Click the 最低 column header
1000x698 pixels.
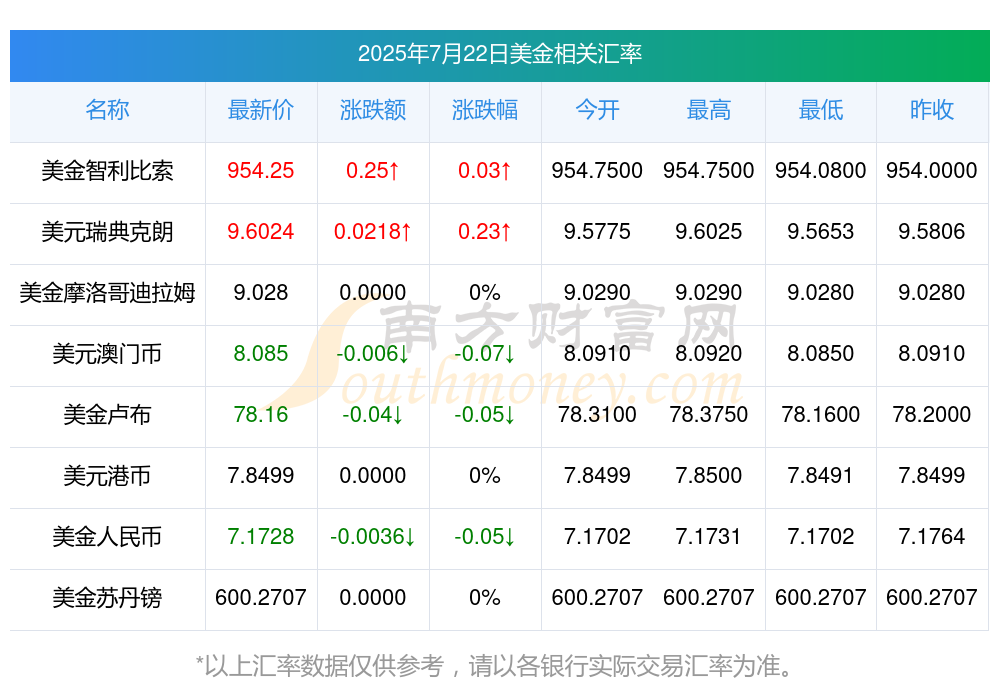pyautogui.click(x=821, y=110)
